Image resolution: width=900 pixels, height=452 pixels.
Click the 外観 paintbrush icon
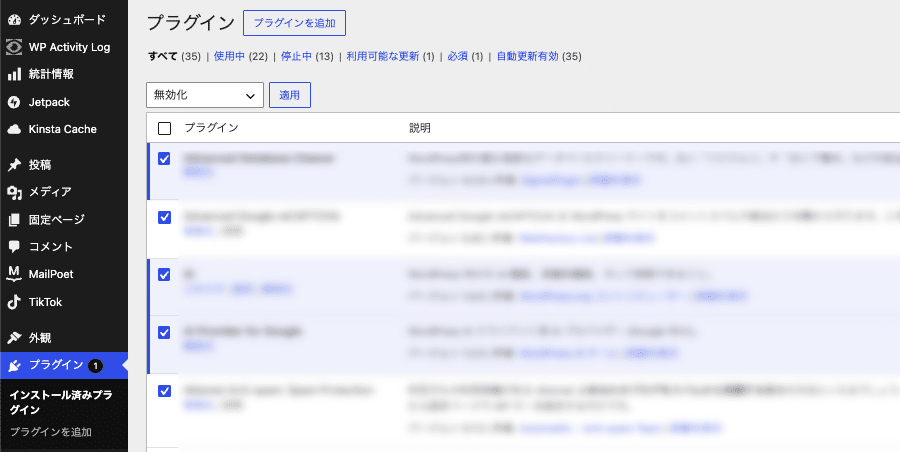(x=14, y=338)
